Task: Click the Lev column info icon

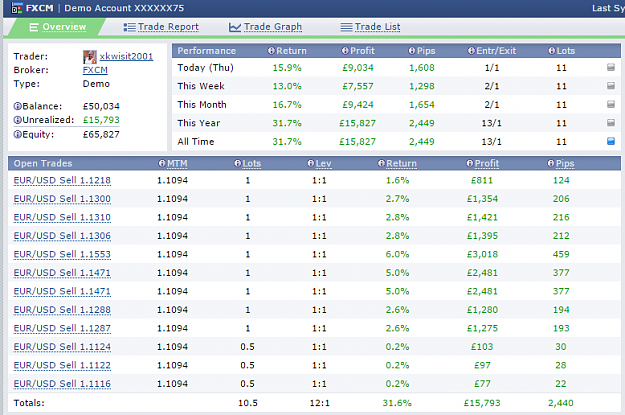Action: (311, 163)
